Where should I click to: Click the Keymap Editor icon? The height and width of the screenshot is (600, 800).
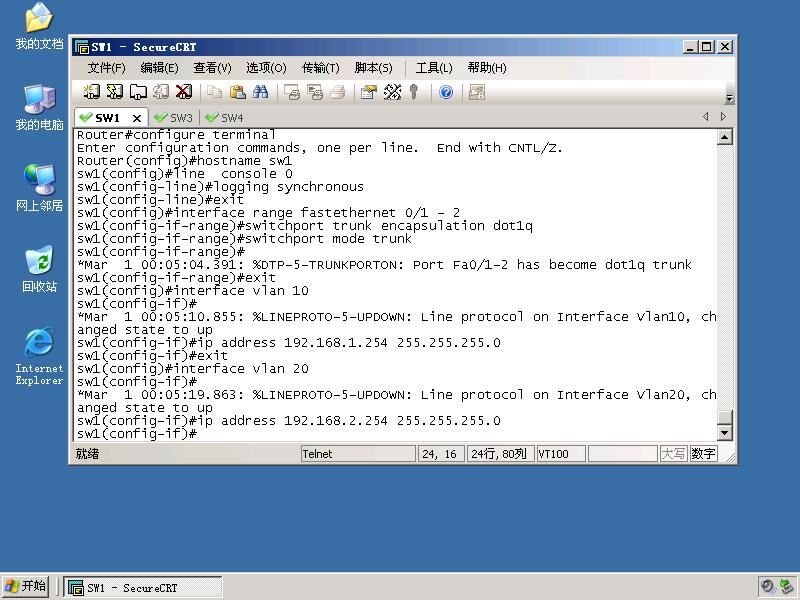tap(392, 92)
